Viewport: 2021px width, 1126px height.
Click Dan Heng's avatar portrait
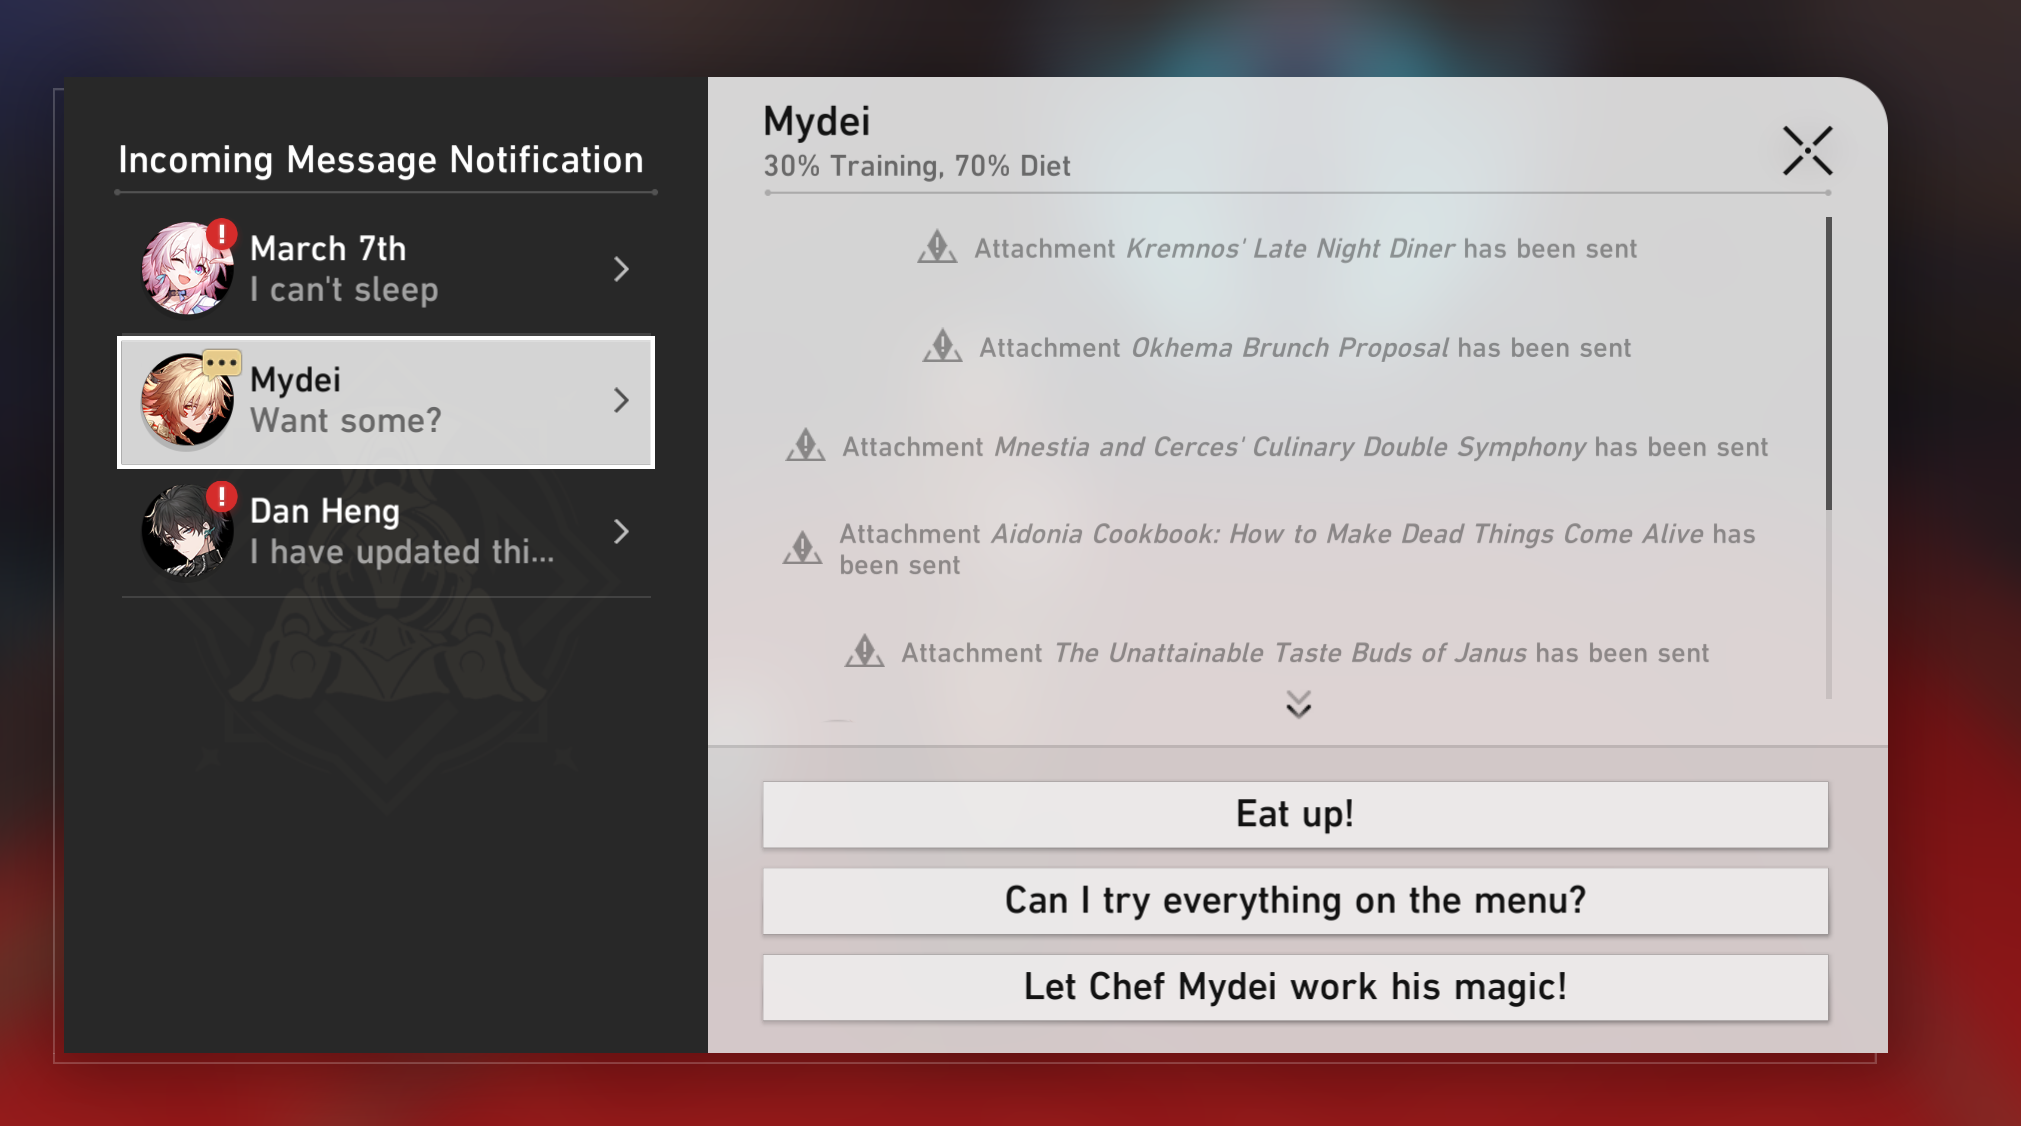tap(187, 531)
